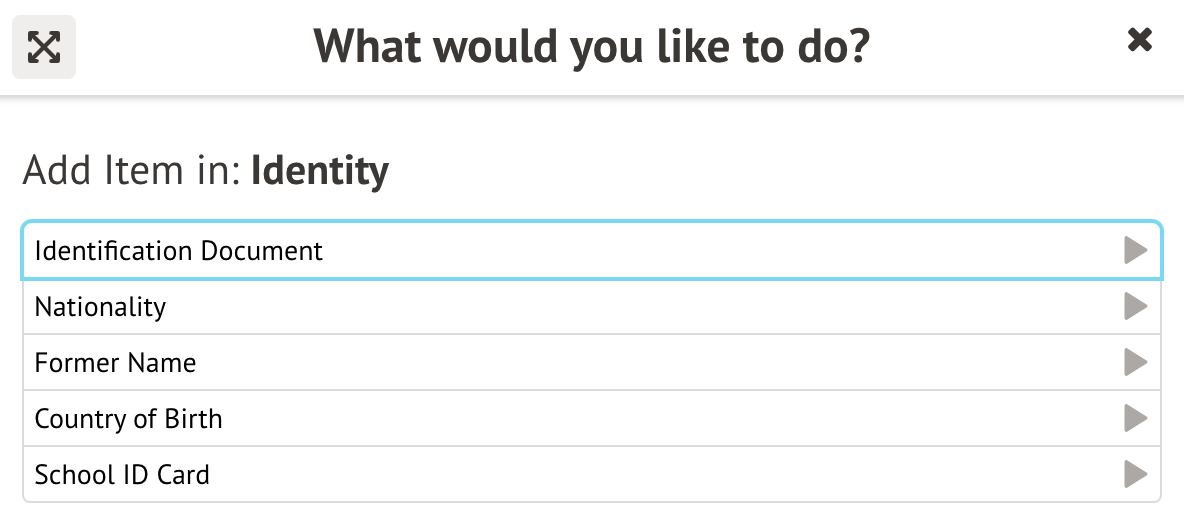Click the word Document in the first row
Image resolution: width=1184 pixels, height=522 pixels.
262,250
